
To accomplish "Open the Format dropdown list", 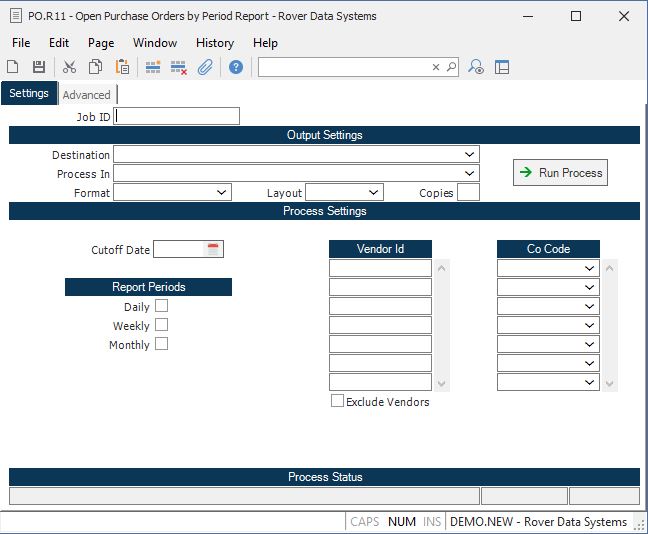I will tap(221, 192).
